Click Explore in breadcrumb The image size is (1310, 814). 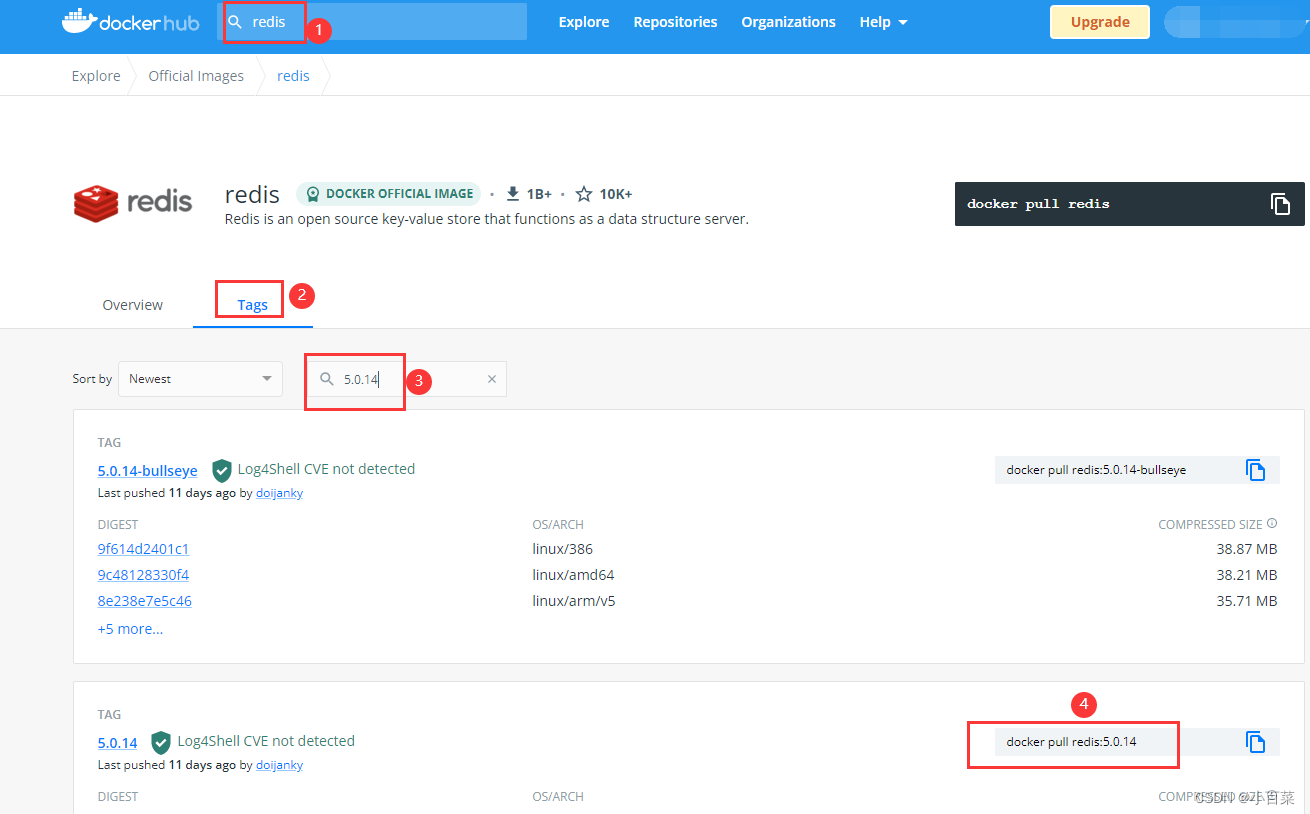coord(96,76)
